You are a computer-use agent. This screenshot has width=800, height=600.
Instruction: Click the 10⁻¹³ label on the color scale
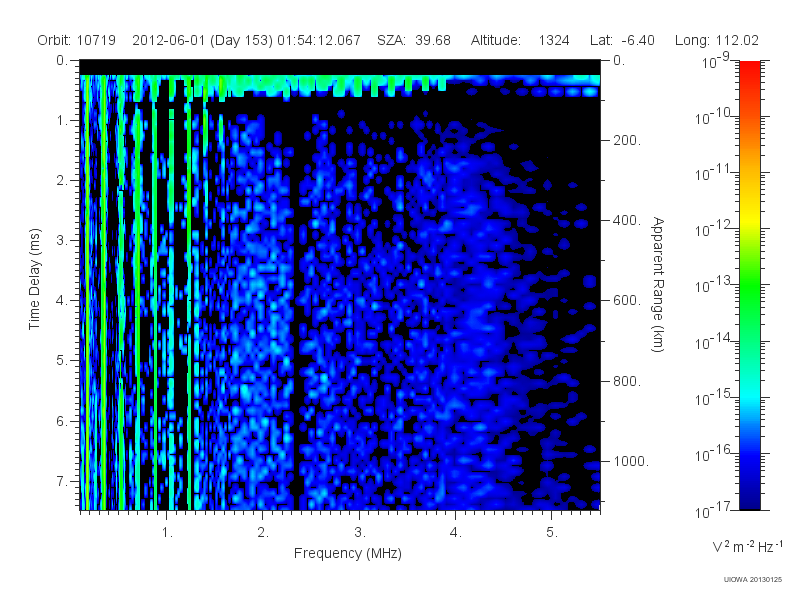(713, 285)
